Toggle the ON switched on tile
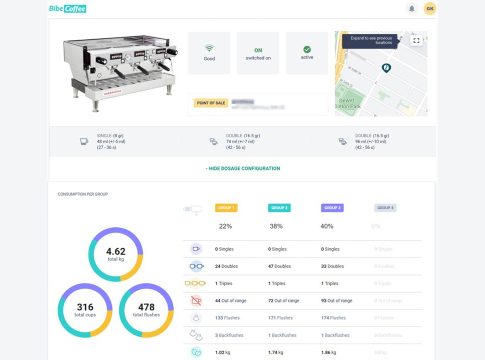 coord(258,53)
